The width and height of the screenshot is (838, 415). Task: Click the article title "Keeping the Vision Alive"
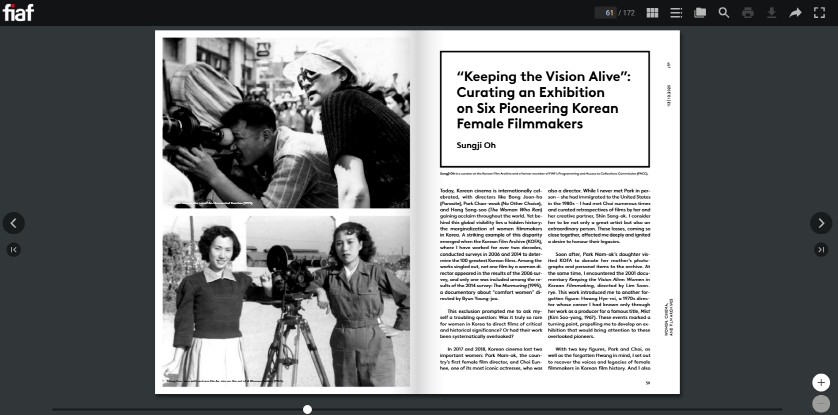(x=544, y=100)
